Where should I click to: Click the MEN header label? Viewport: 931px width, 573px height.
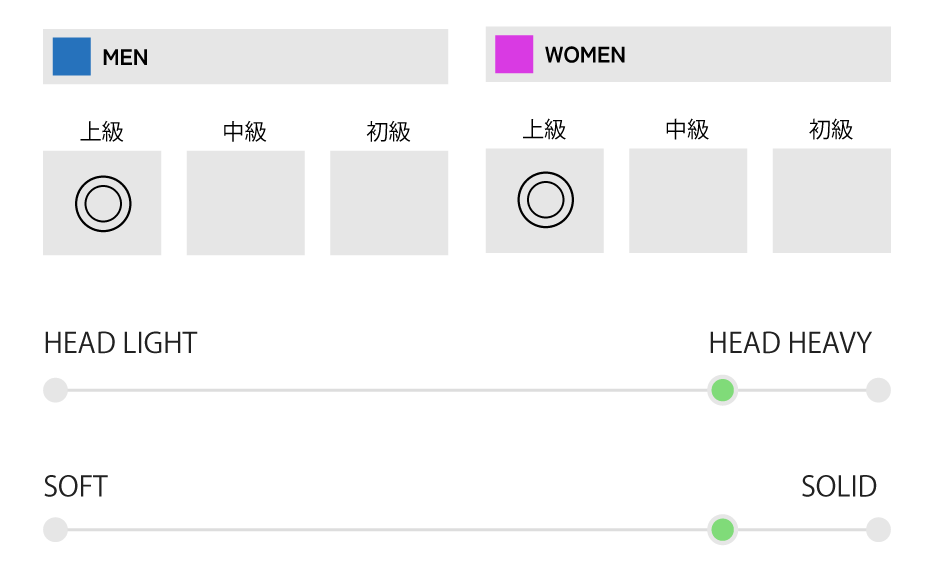(x=125, y=58)
